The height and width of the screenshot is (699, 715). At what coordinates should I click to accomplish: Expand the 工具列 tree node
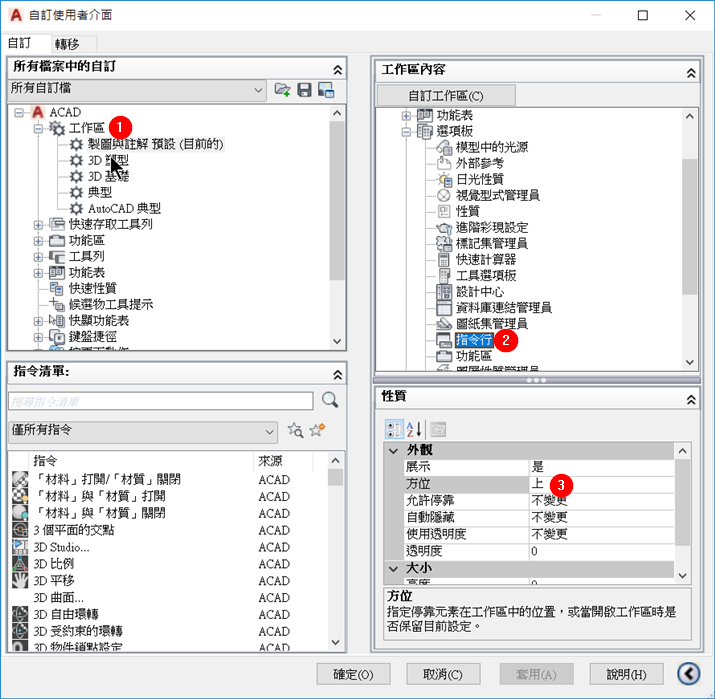click(38, 257)
